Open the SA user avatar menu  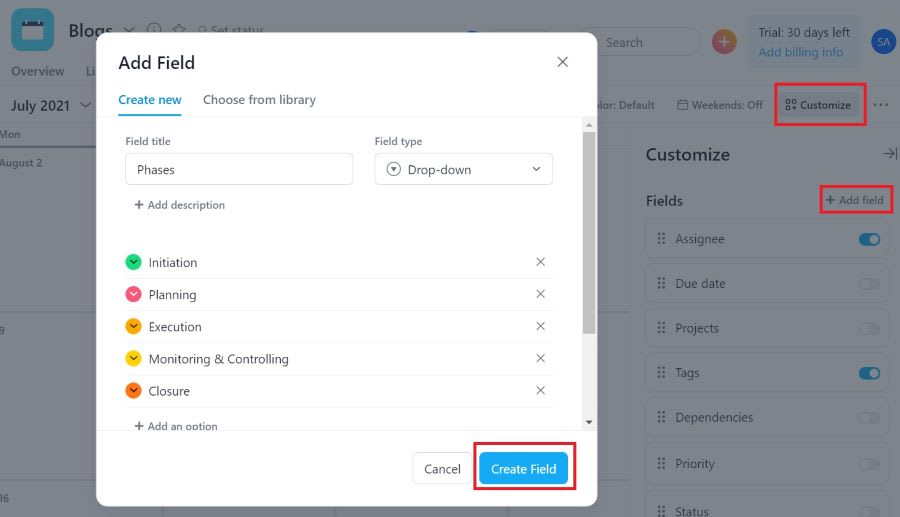(x=883, y=42)
